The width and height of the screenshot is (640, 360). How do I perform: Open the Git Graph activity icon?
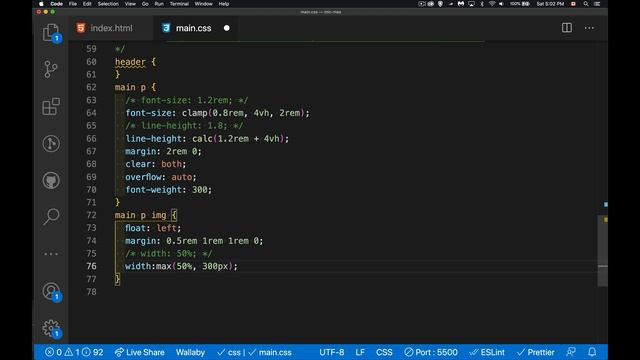51,144
